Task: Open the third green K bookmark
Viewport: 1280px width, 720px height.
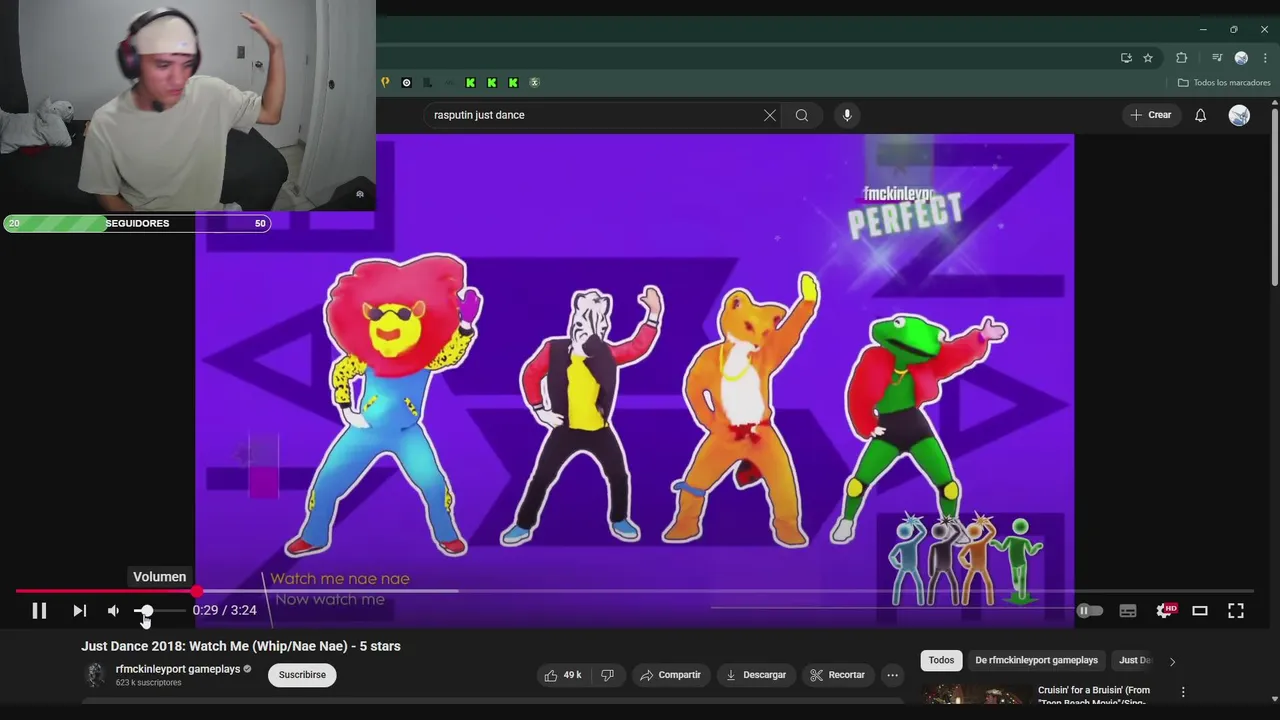Action: [513, 83]
